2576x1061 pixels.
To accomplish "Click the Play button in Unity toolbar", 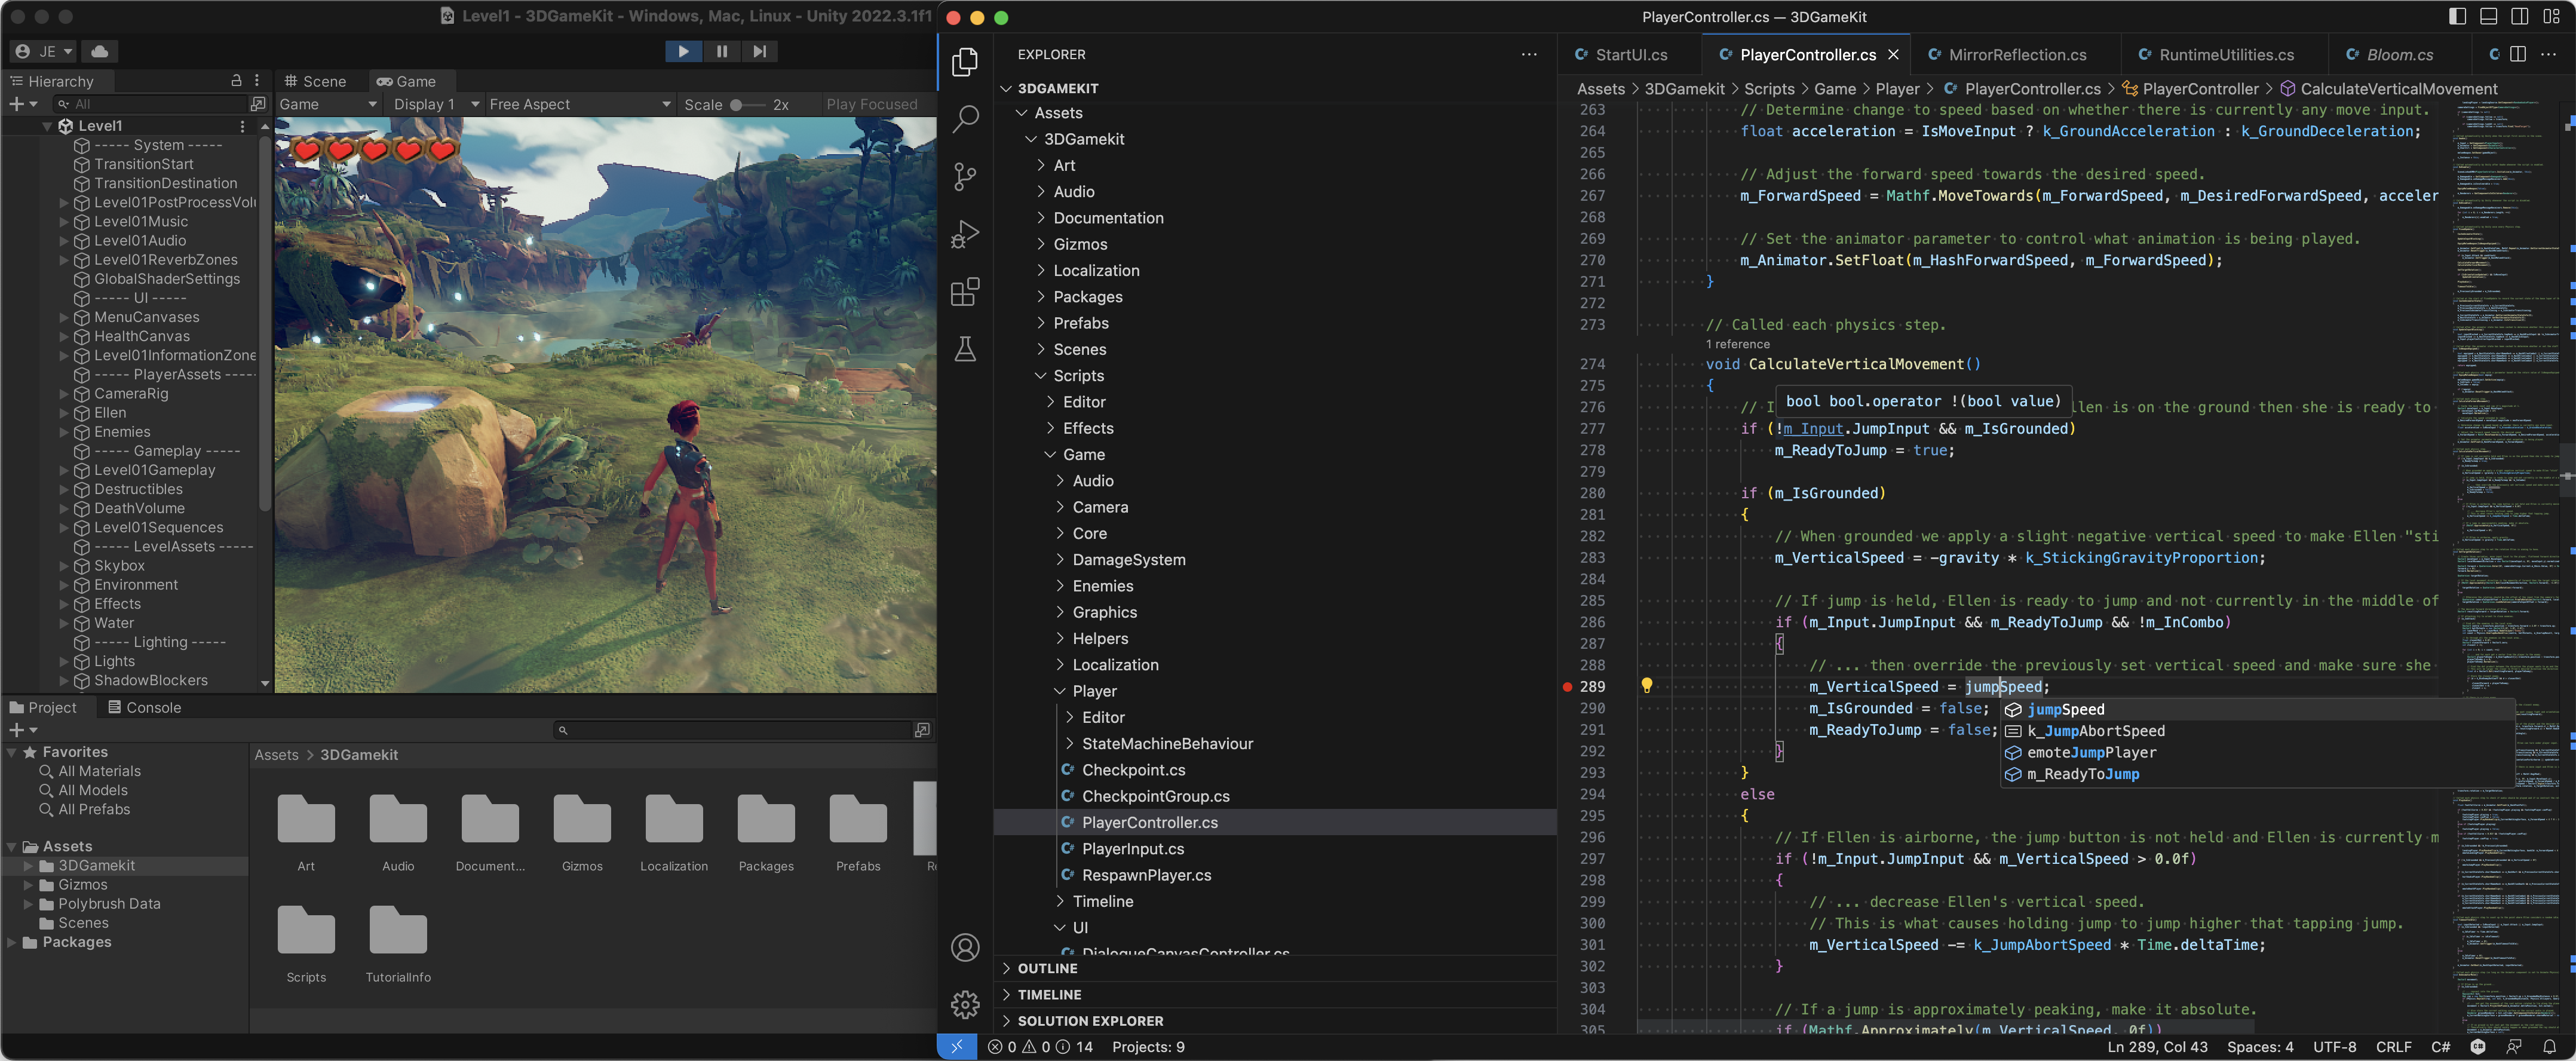I will pos(683,51).
